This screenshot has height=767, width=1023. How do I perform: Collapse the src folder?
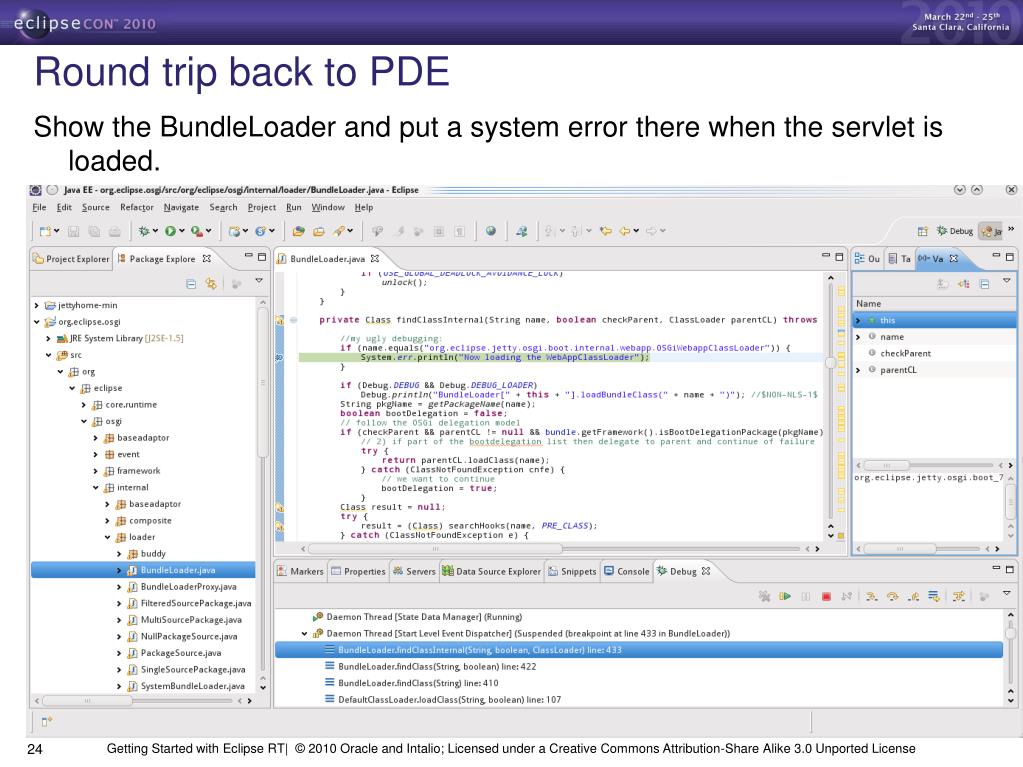48,355
